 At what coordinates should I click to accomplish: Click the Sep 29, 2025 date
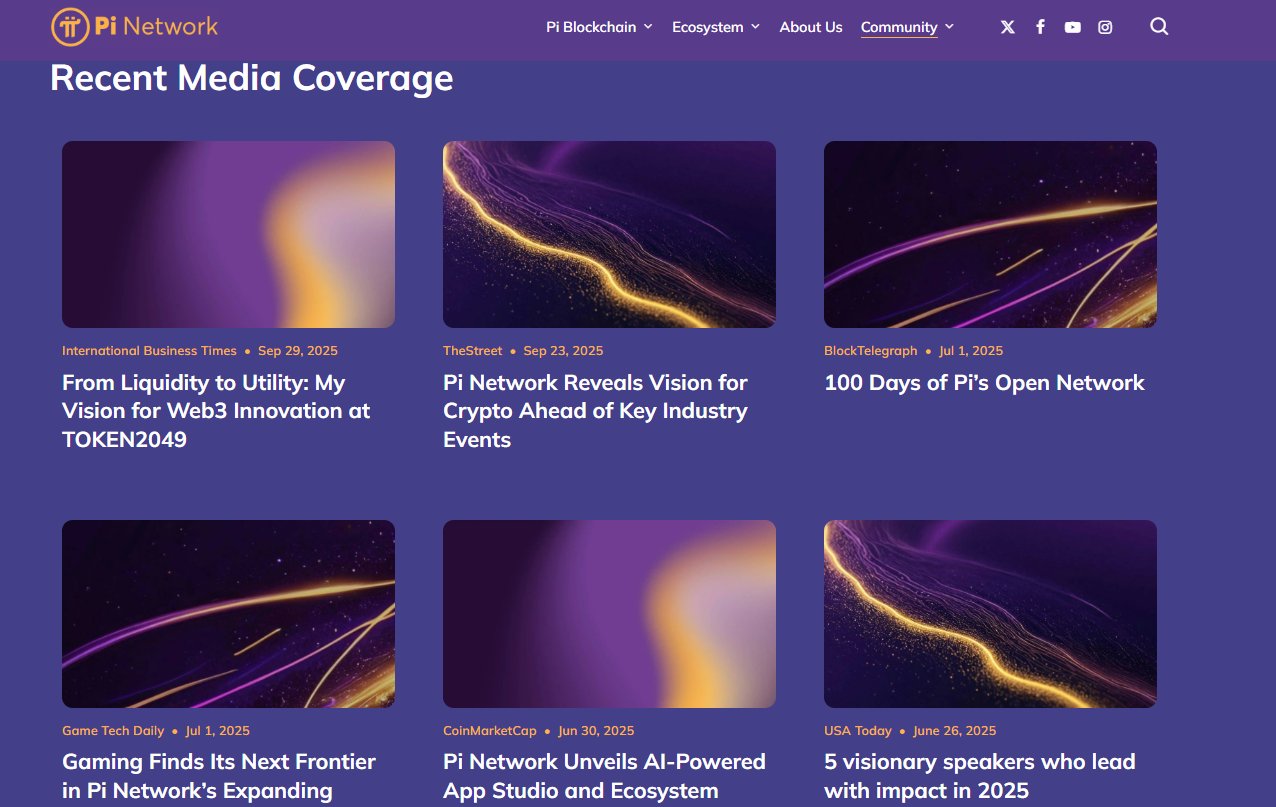coord(298,351)
